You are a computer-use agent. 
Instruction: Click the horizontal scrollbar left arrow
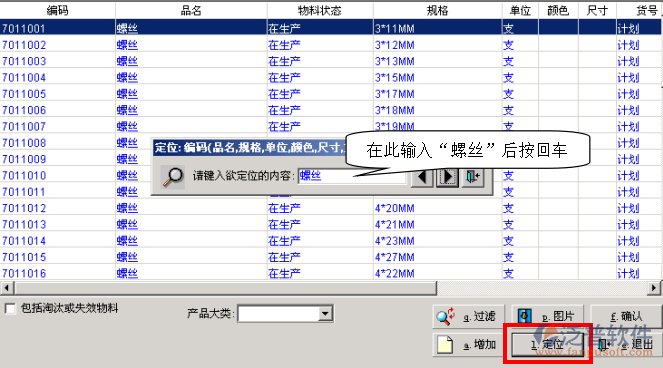click(x=7, y=288)
